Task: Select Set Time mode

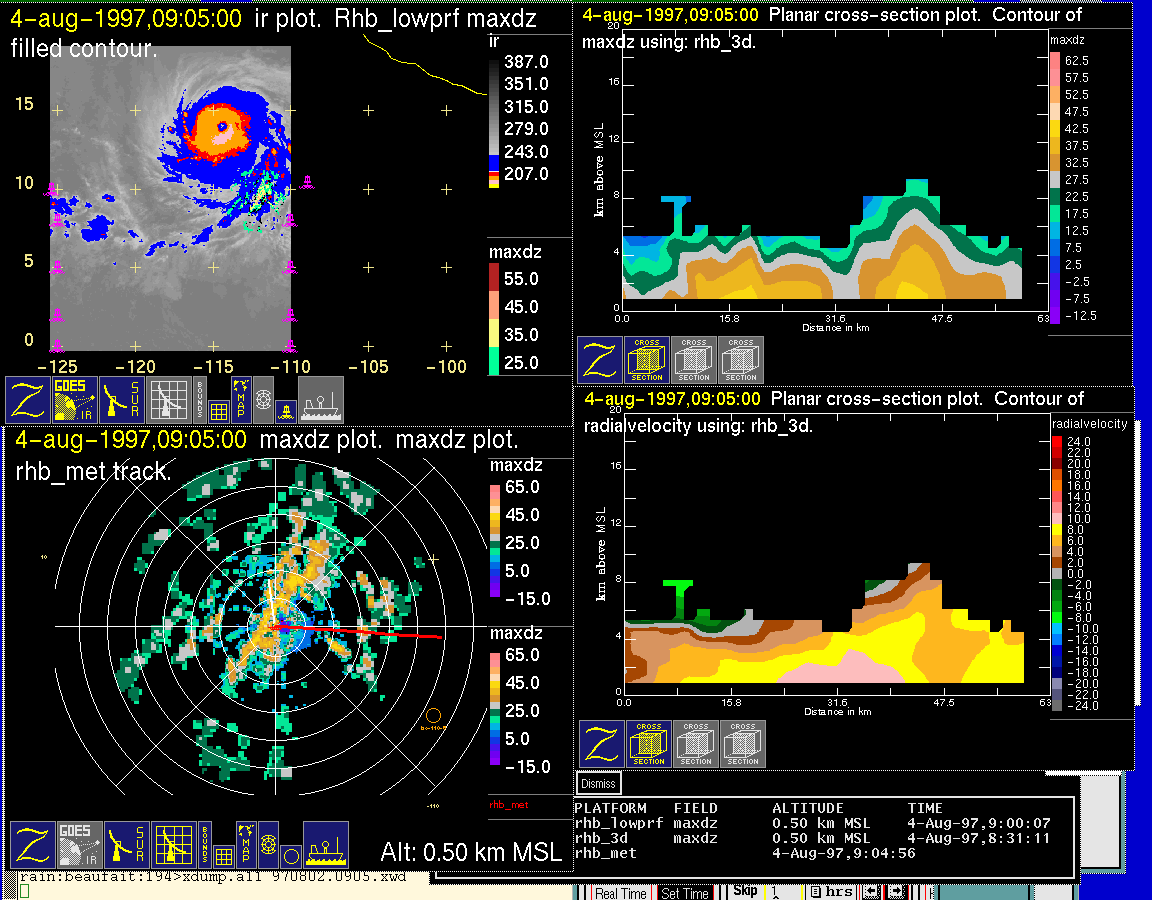Action: [x=685, y=893]
